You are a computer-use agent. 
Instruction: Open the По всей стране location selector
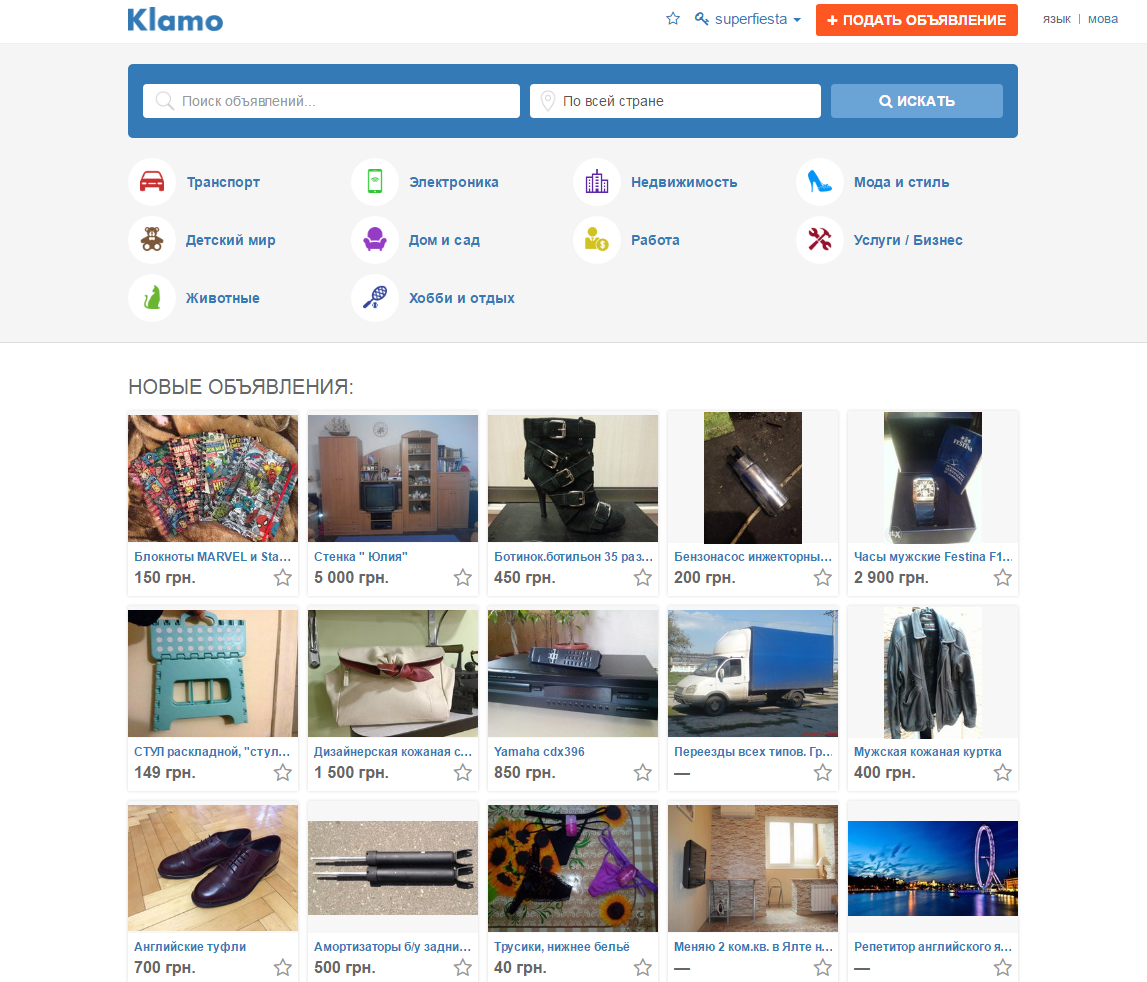pyautogui.click(x=675, y=101)
